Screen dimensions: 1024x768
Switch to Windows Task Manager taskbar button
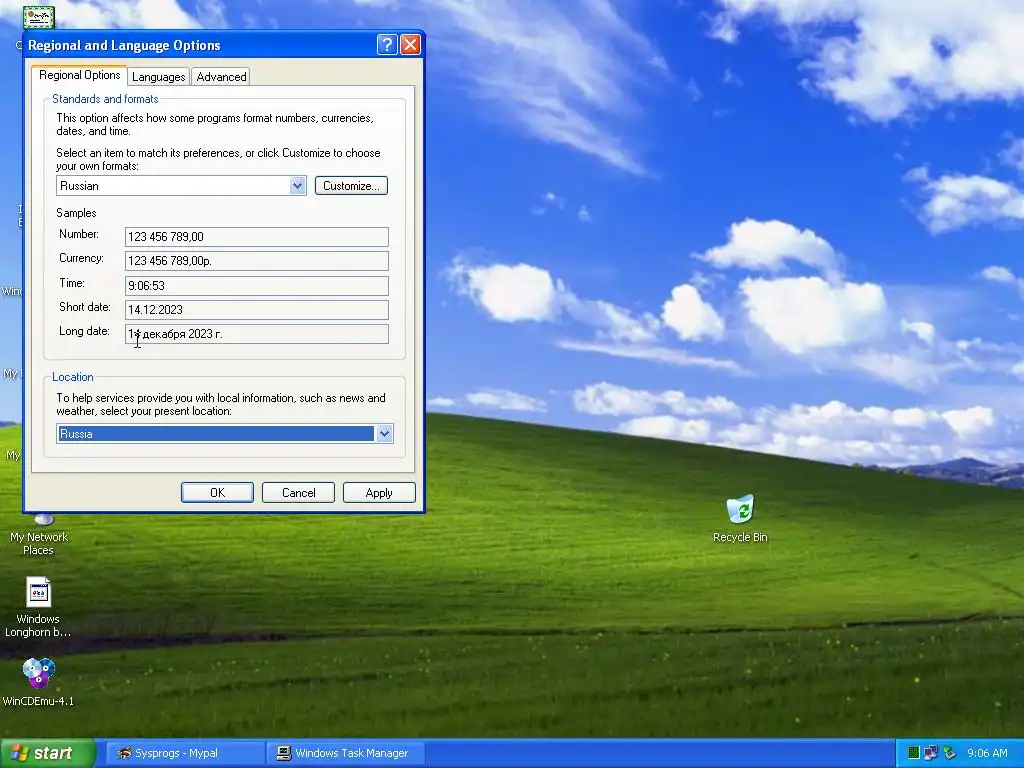point(345,753)
